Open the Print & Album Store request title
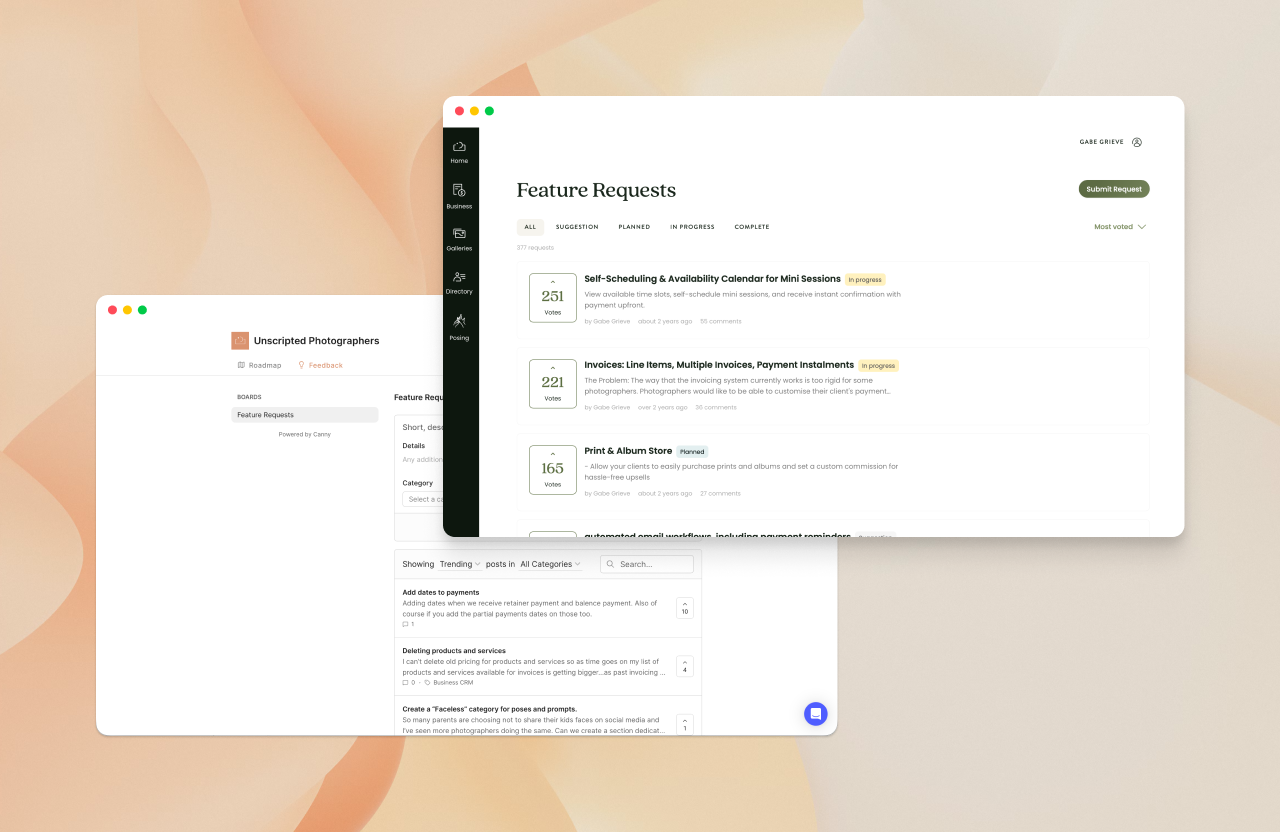The width and height of the screenshot is (1280, 832). [628, 451]
